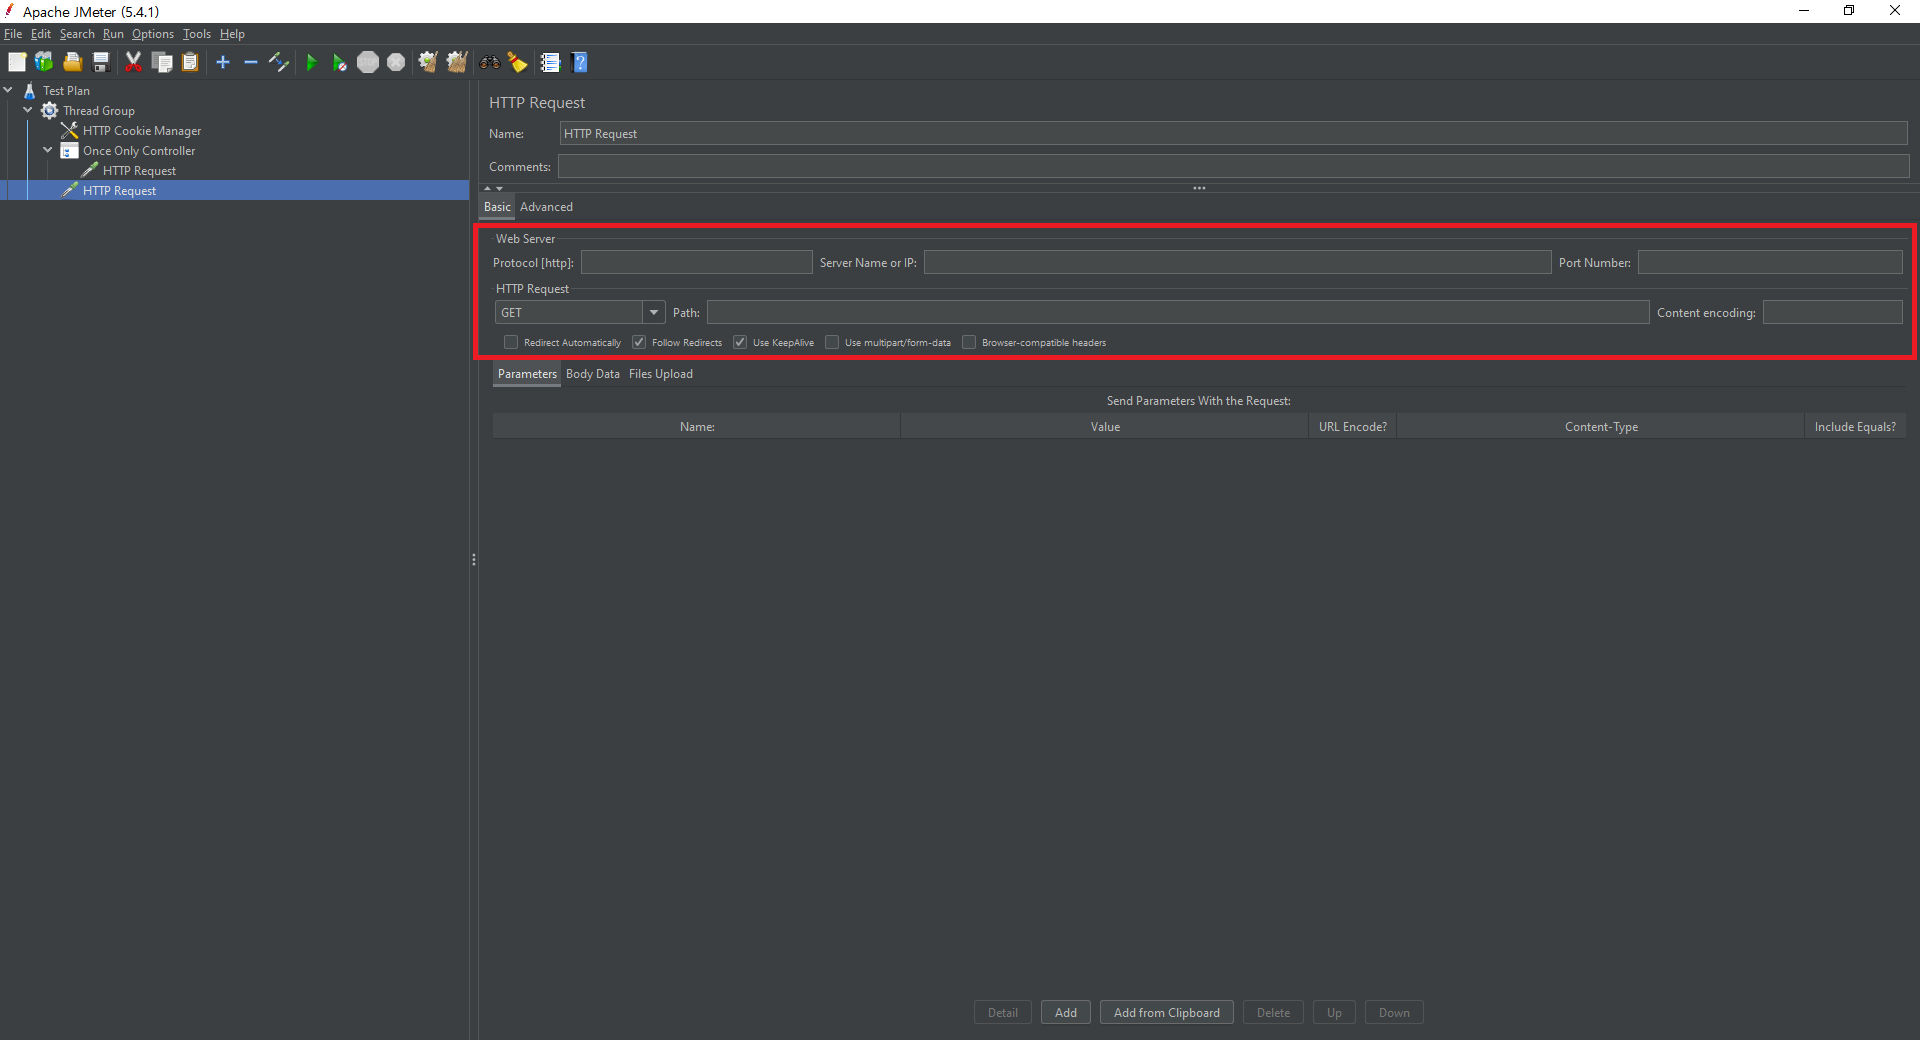Collapse the Thread Group node arrow

coord(28,110)
